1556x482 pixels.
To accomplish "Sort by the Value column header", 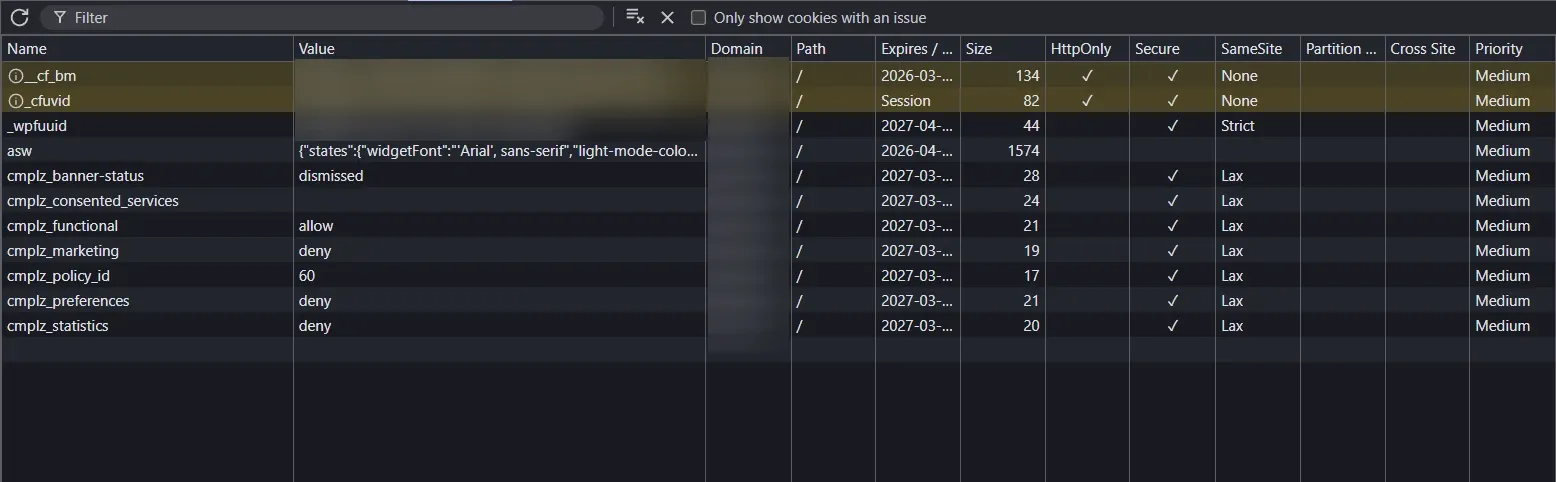I will click(317, 49).
